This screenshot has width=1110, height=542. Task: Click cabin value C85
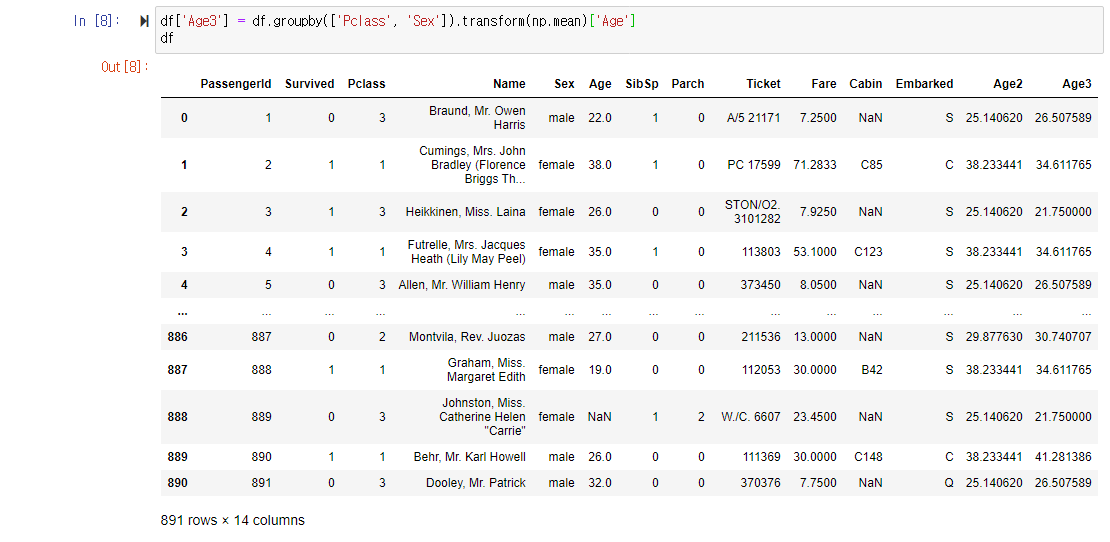(x=871, y=165)
